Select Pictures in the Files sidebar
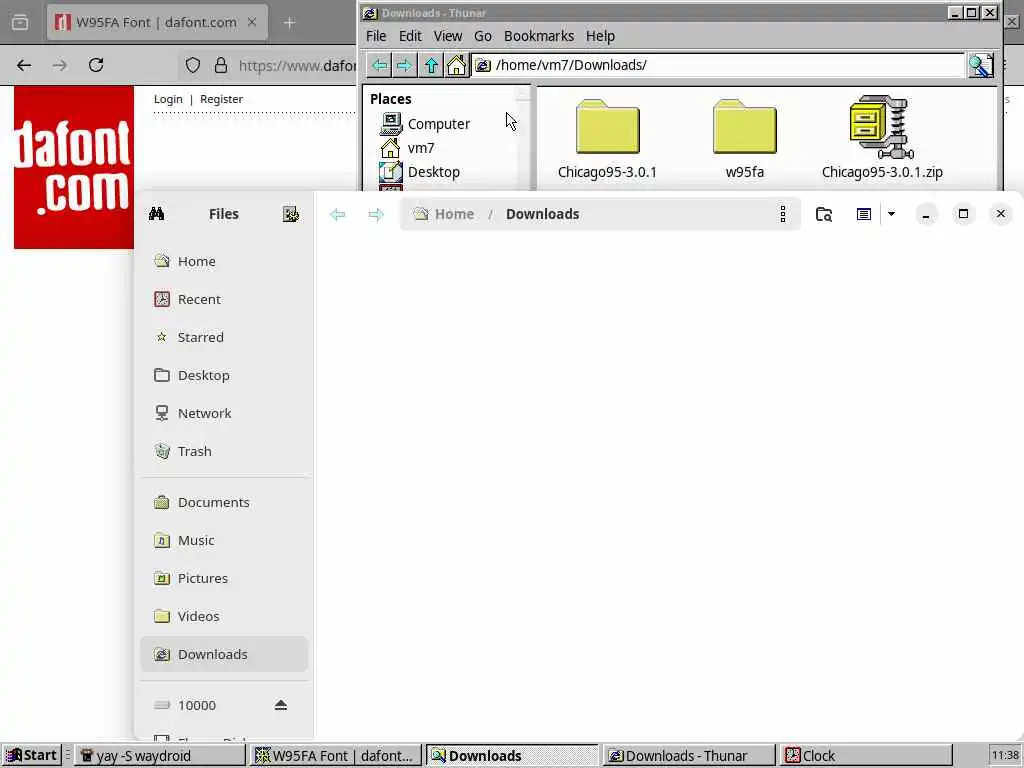Viewport: 1024px width, 768px height. pyautogui.click(x=224, y=578)
